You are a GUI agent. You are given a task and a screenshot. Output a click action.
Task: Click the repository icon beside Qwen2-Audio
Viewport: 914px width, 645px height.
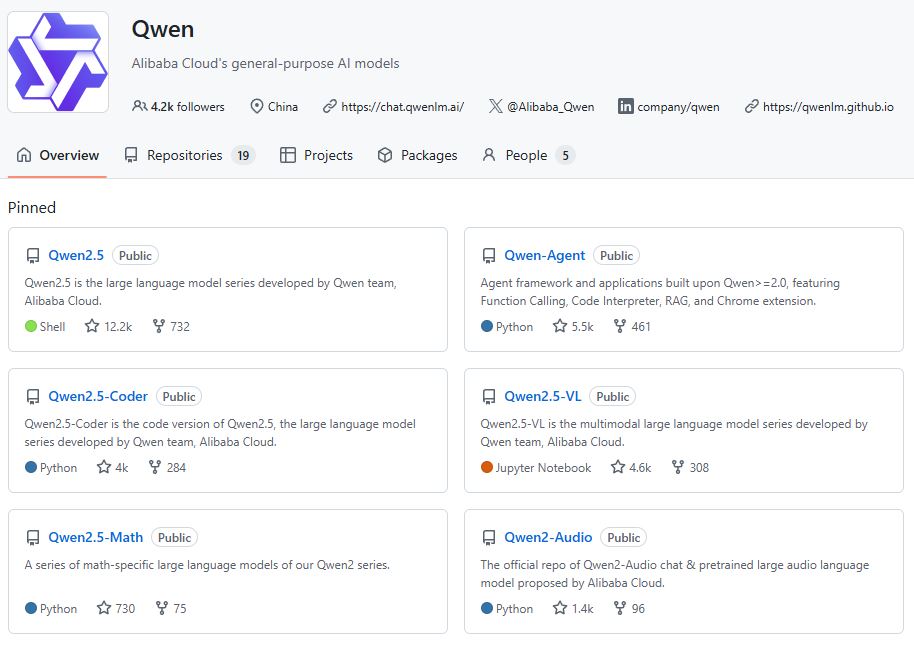[489, 538]
